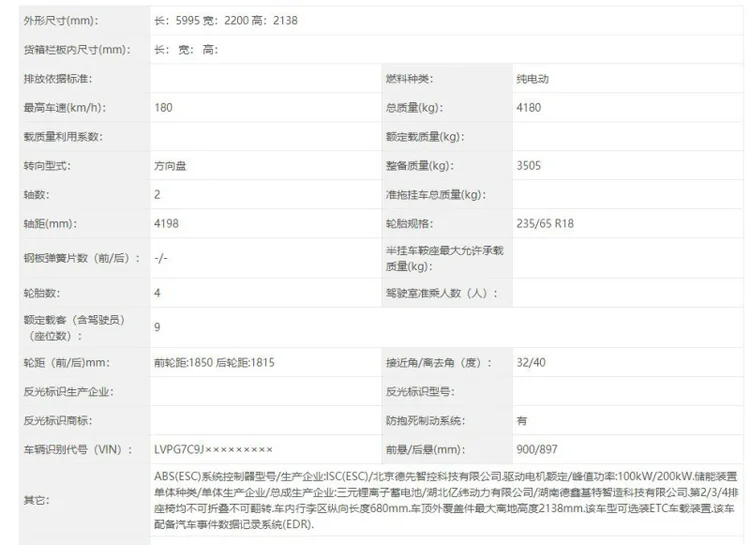Screen dimensions: 750x545
Task: Click the 轴距(mm) label
Action: point(50,224)
